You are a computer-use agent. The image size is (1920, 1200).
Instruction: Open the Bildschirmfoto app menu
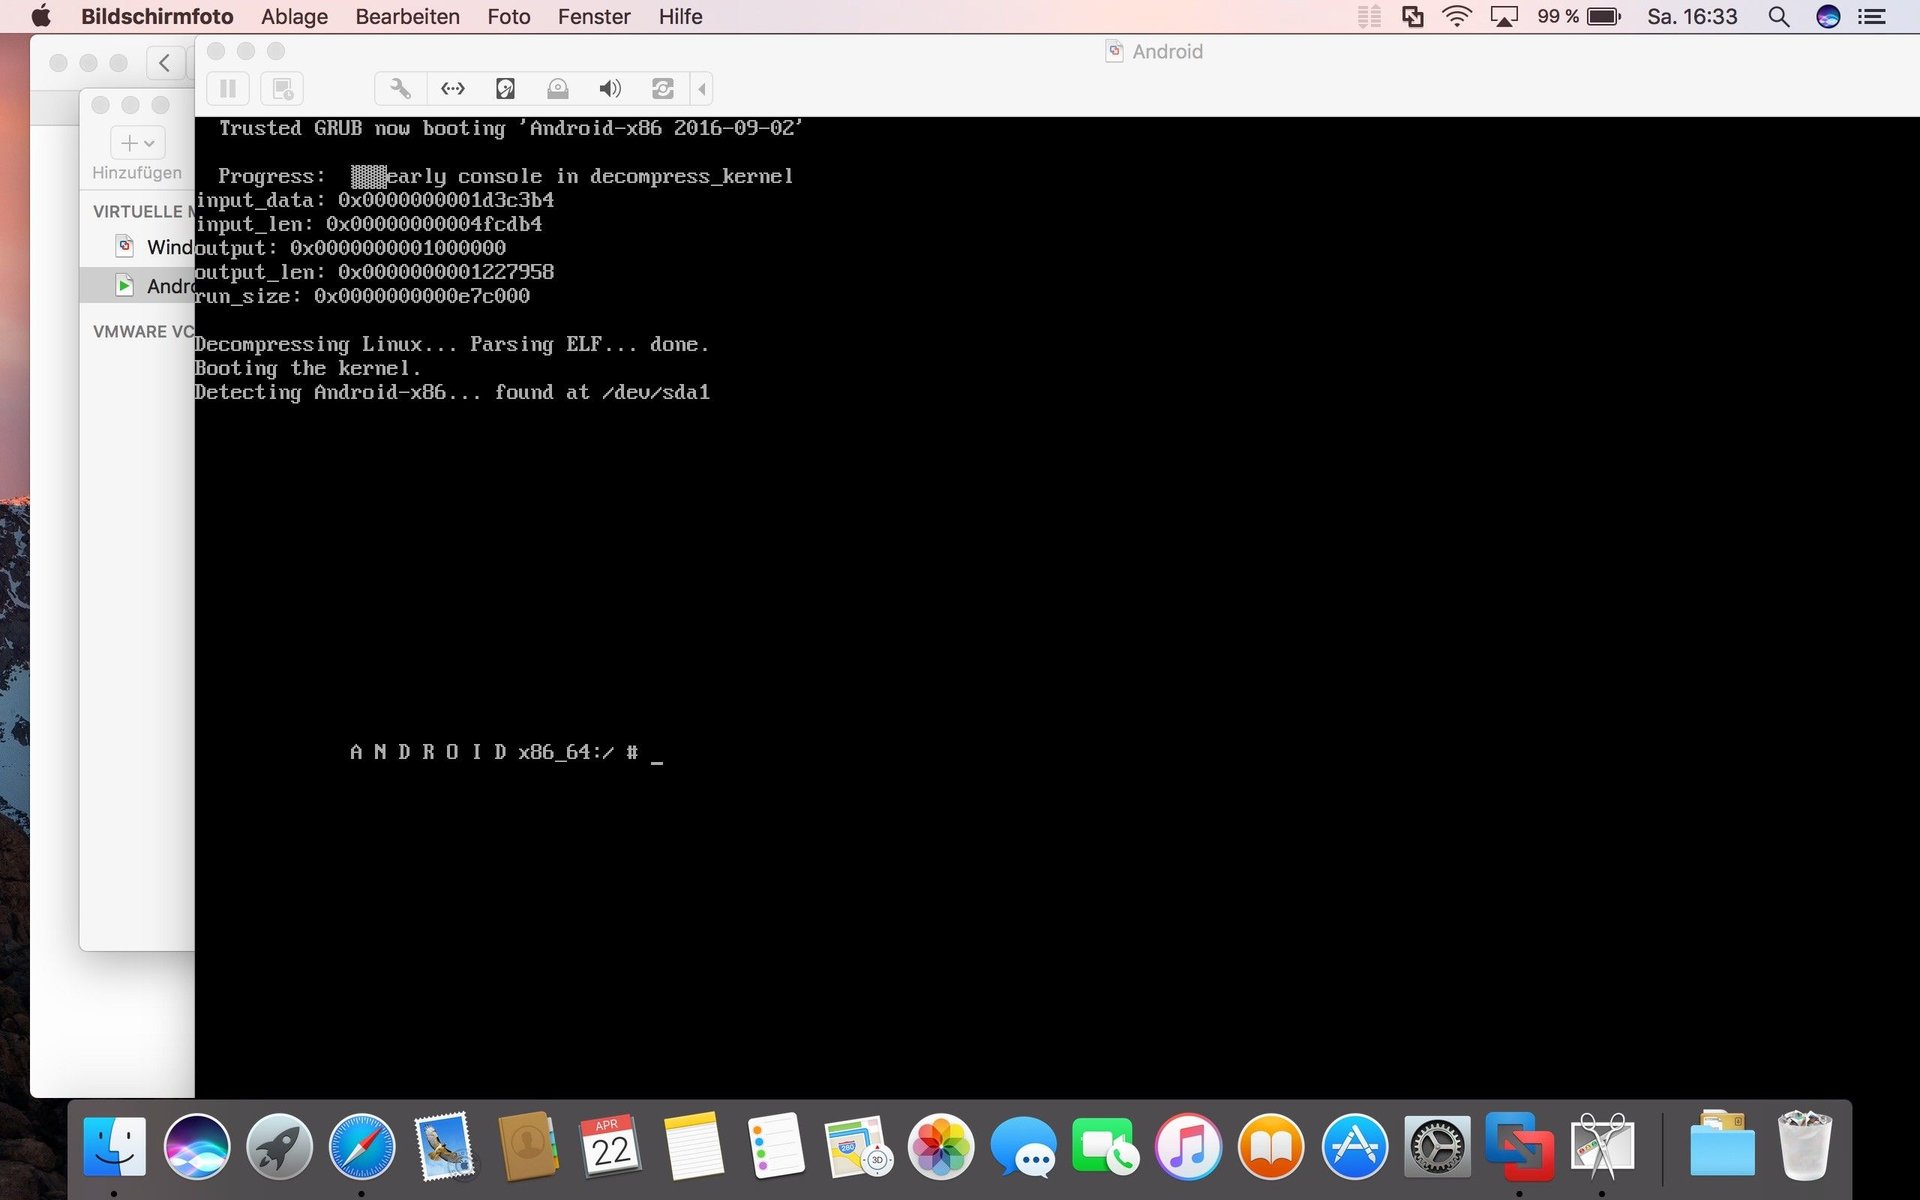(157, 16)
